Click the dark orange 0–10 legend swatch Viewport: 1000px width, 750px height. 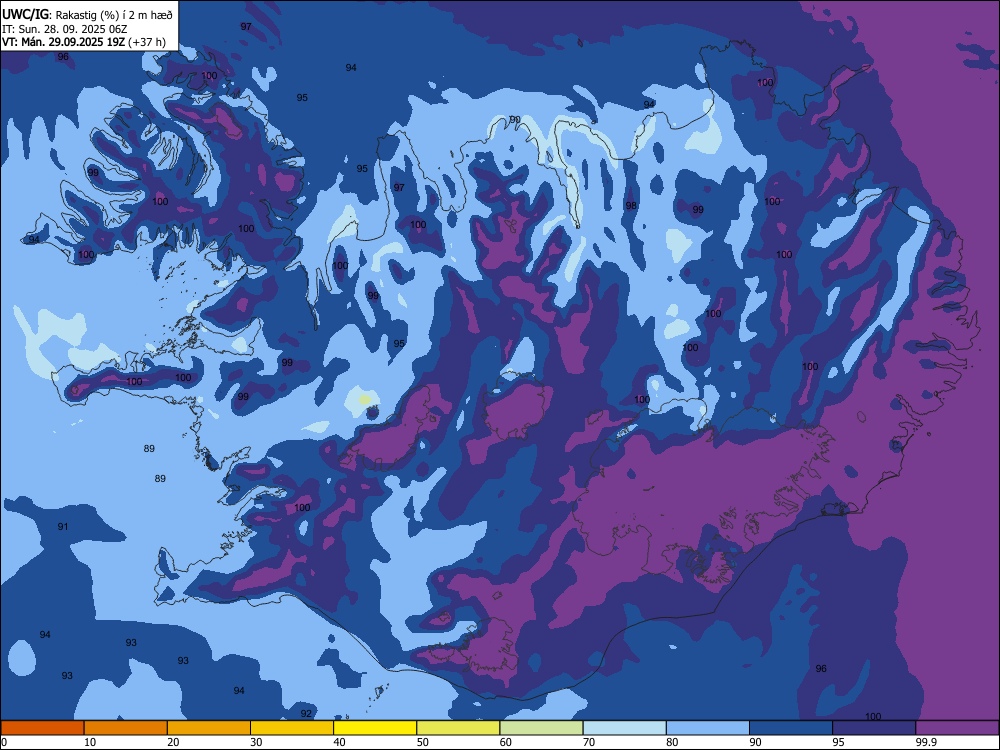click(42, 728)
